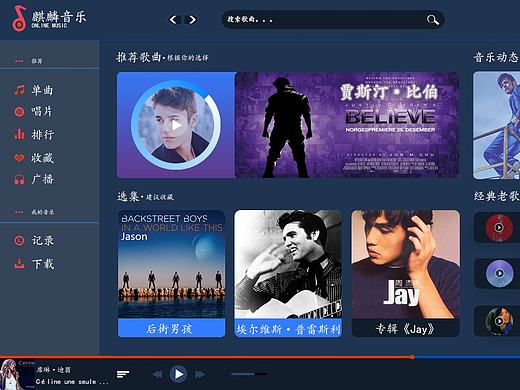Click the music note icon beside 单曲

19,90
